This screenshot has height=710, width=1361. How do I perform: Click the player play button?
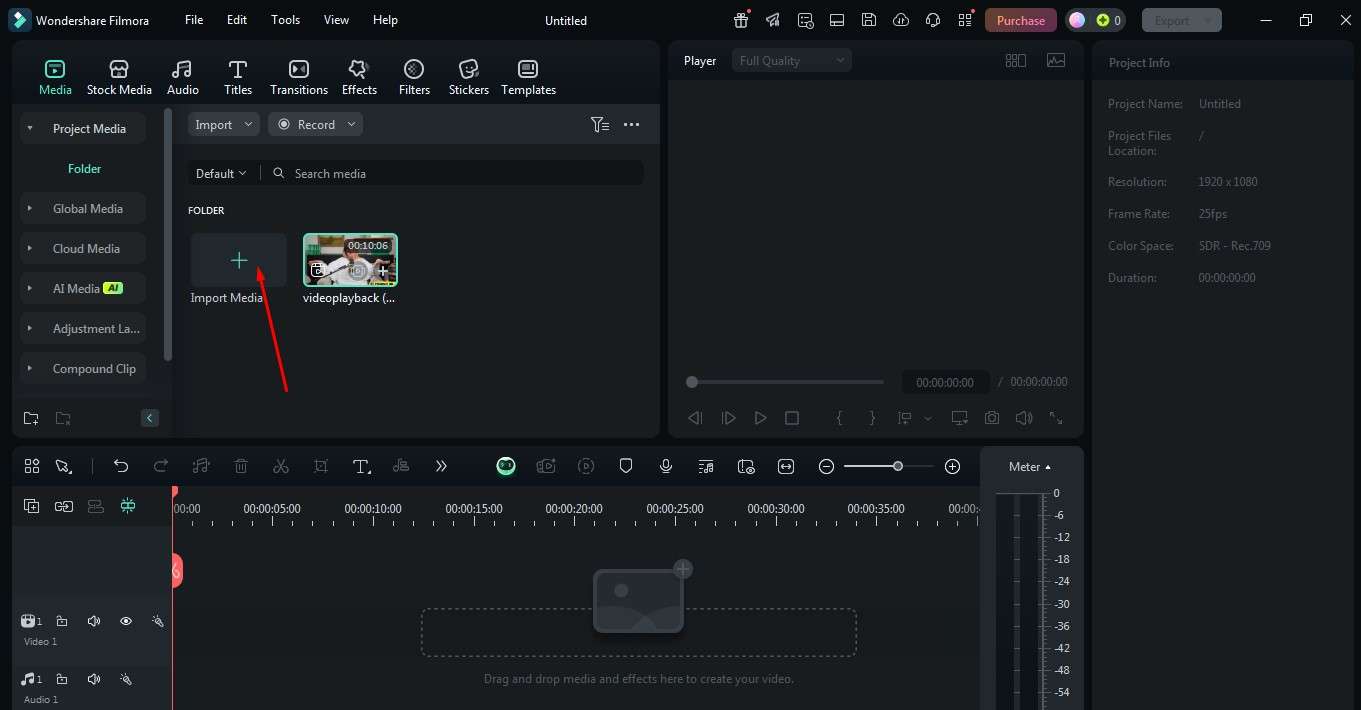pyautogui.click(x=760, y=418)
